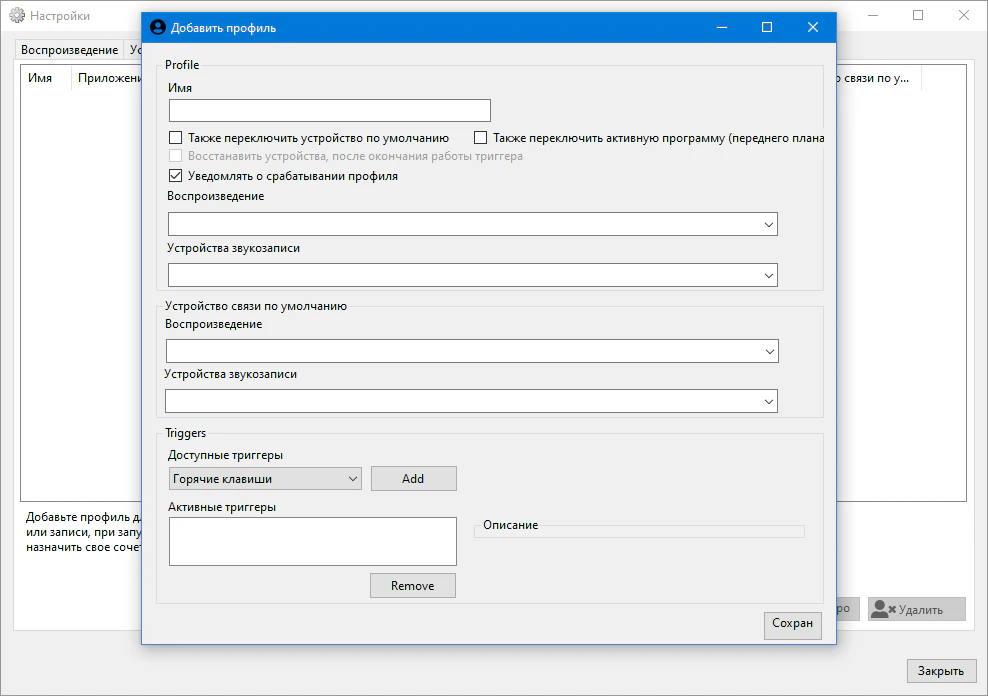Check Также переключить активную программу option
The image size is (988, 696).
481,138
